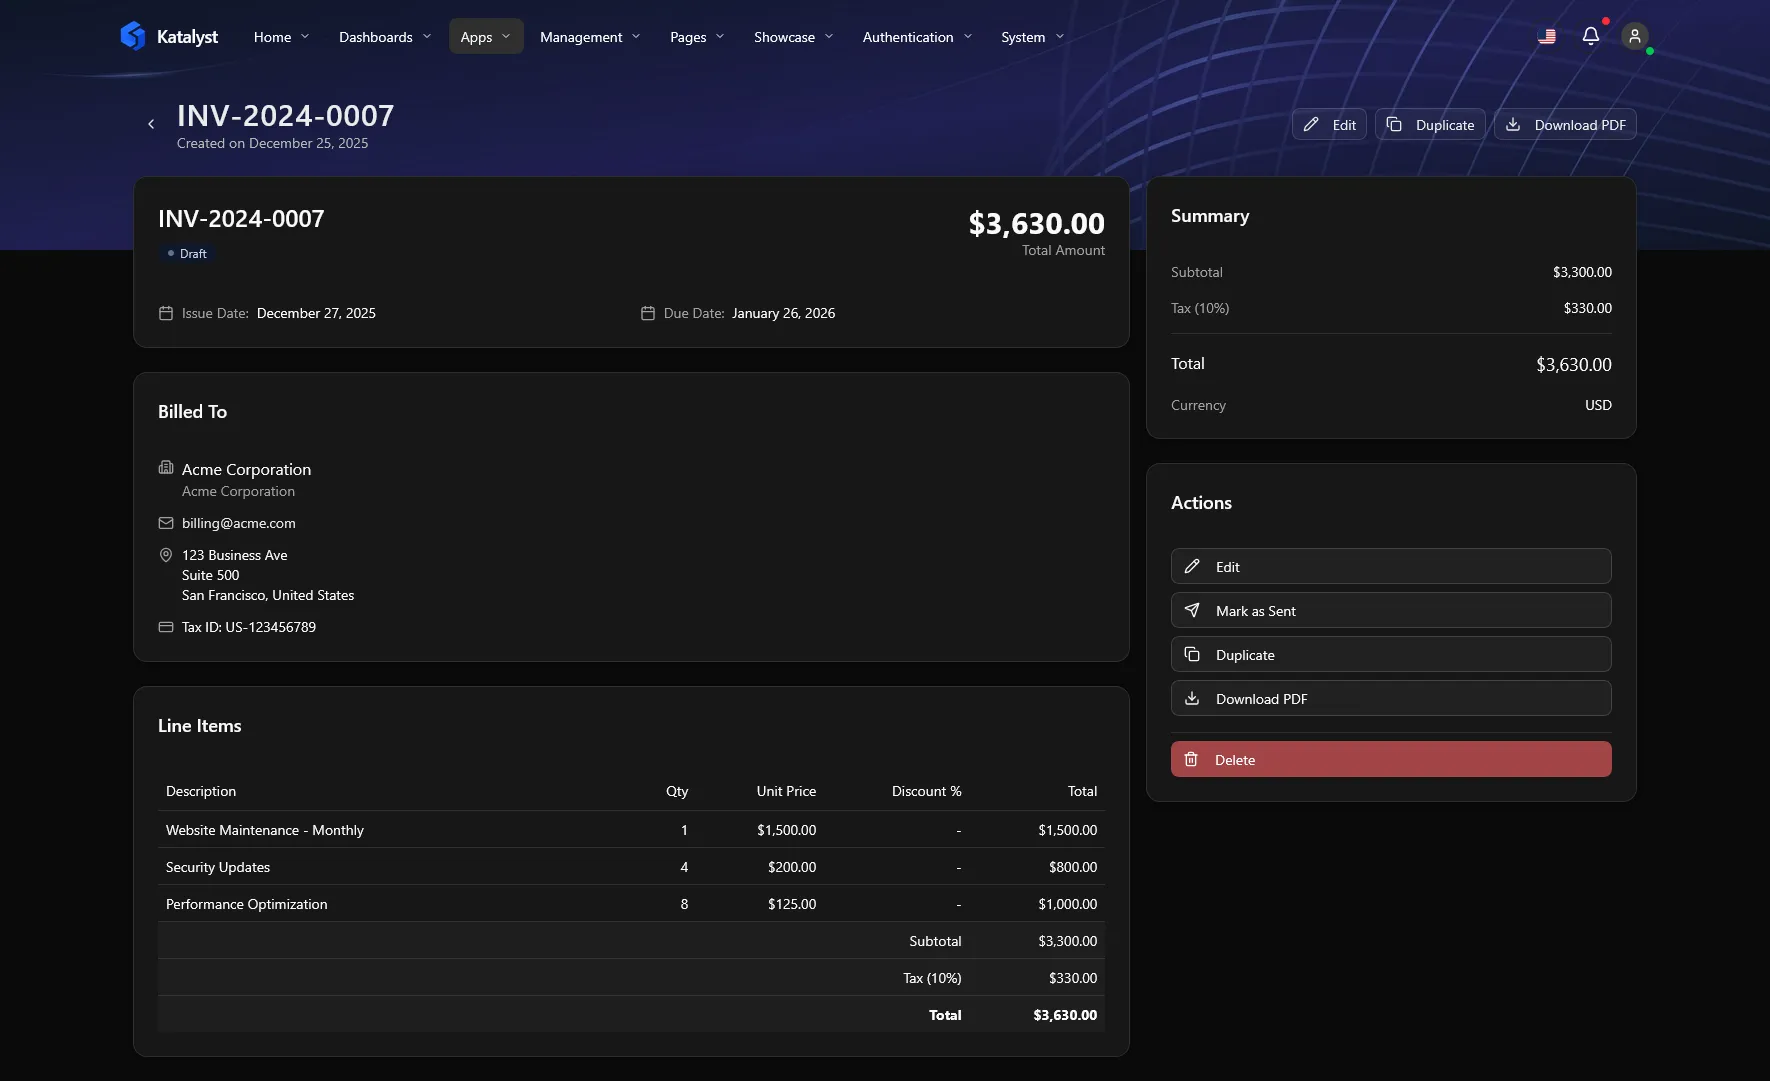Click the user avatar icon

point(1633,36)
